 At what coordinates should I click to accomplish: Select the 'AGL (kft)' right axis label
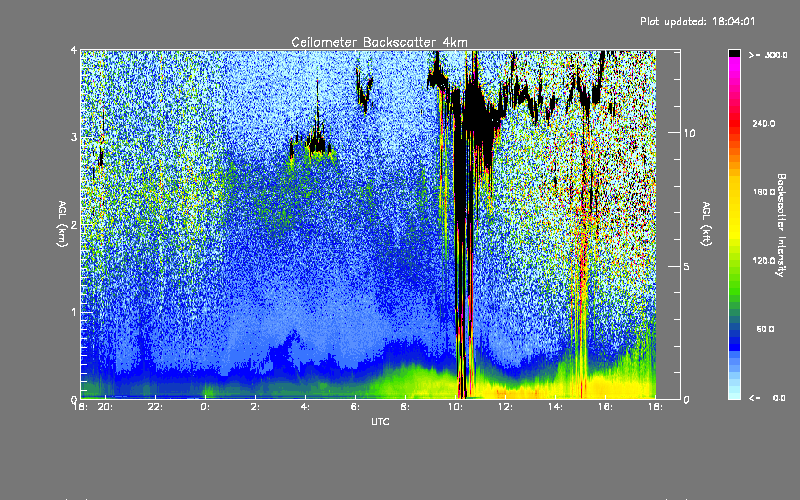(706, 224)
